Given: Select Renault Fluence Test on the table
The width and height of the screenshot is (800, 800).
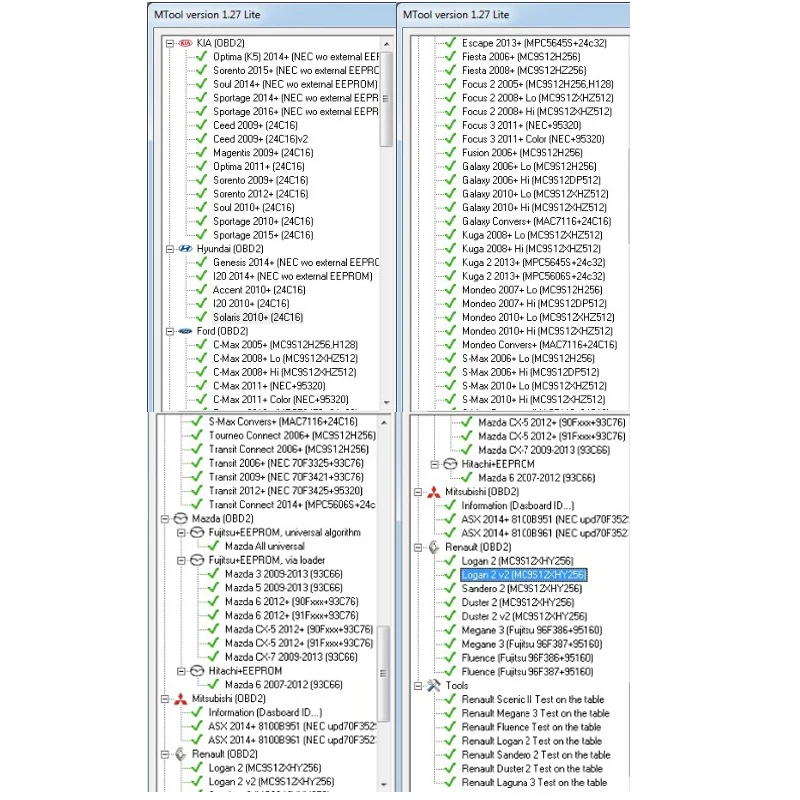Looking at the screenshot, I should pyautogui.click(x=531, y=727).
